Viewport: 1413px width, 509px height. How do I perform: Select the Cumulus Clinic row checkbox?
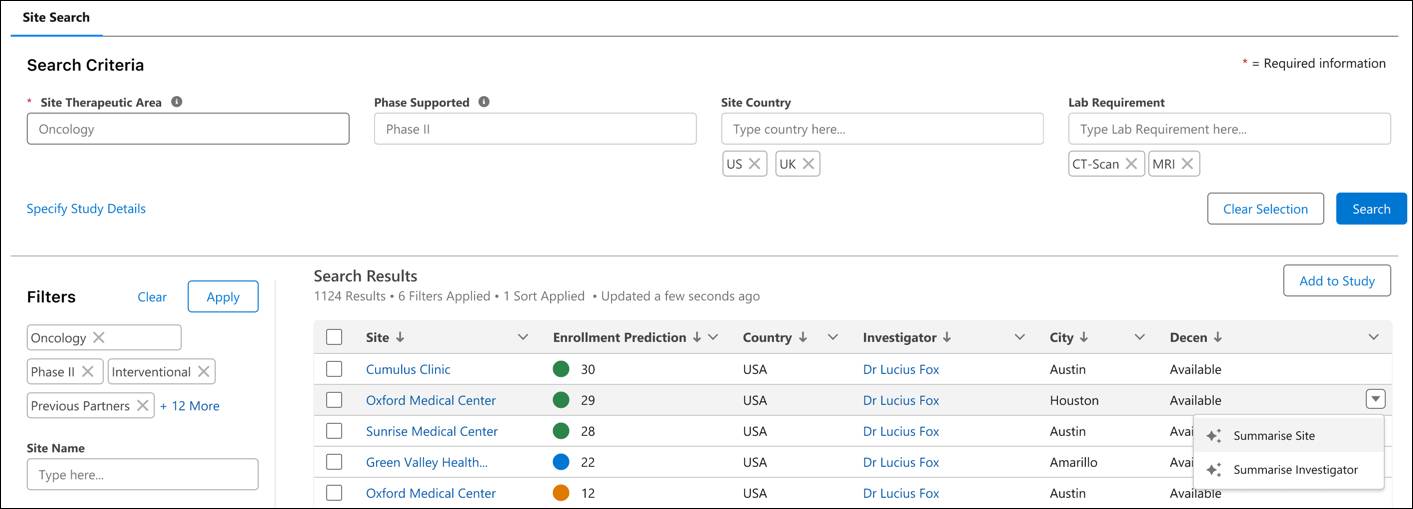click(334, 369)
